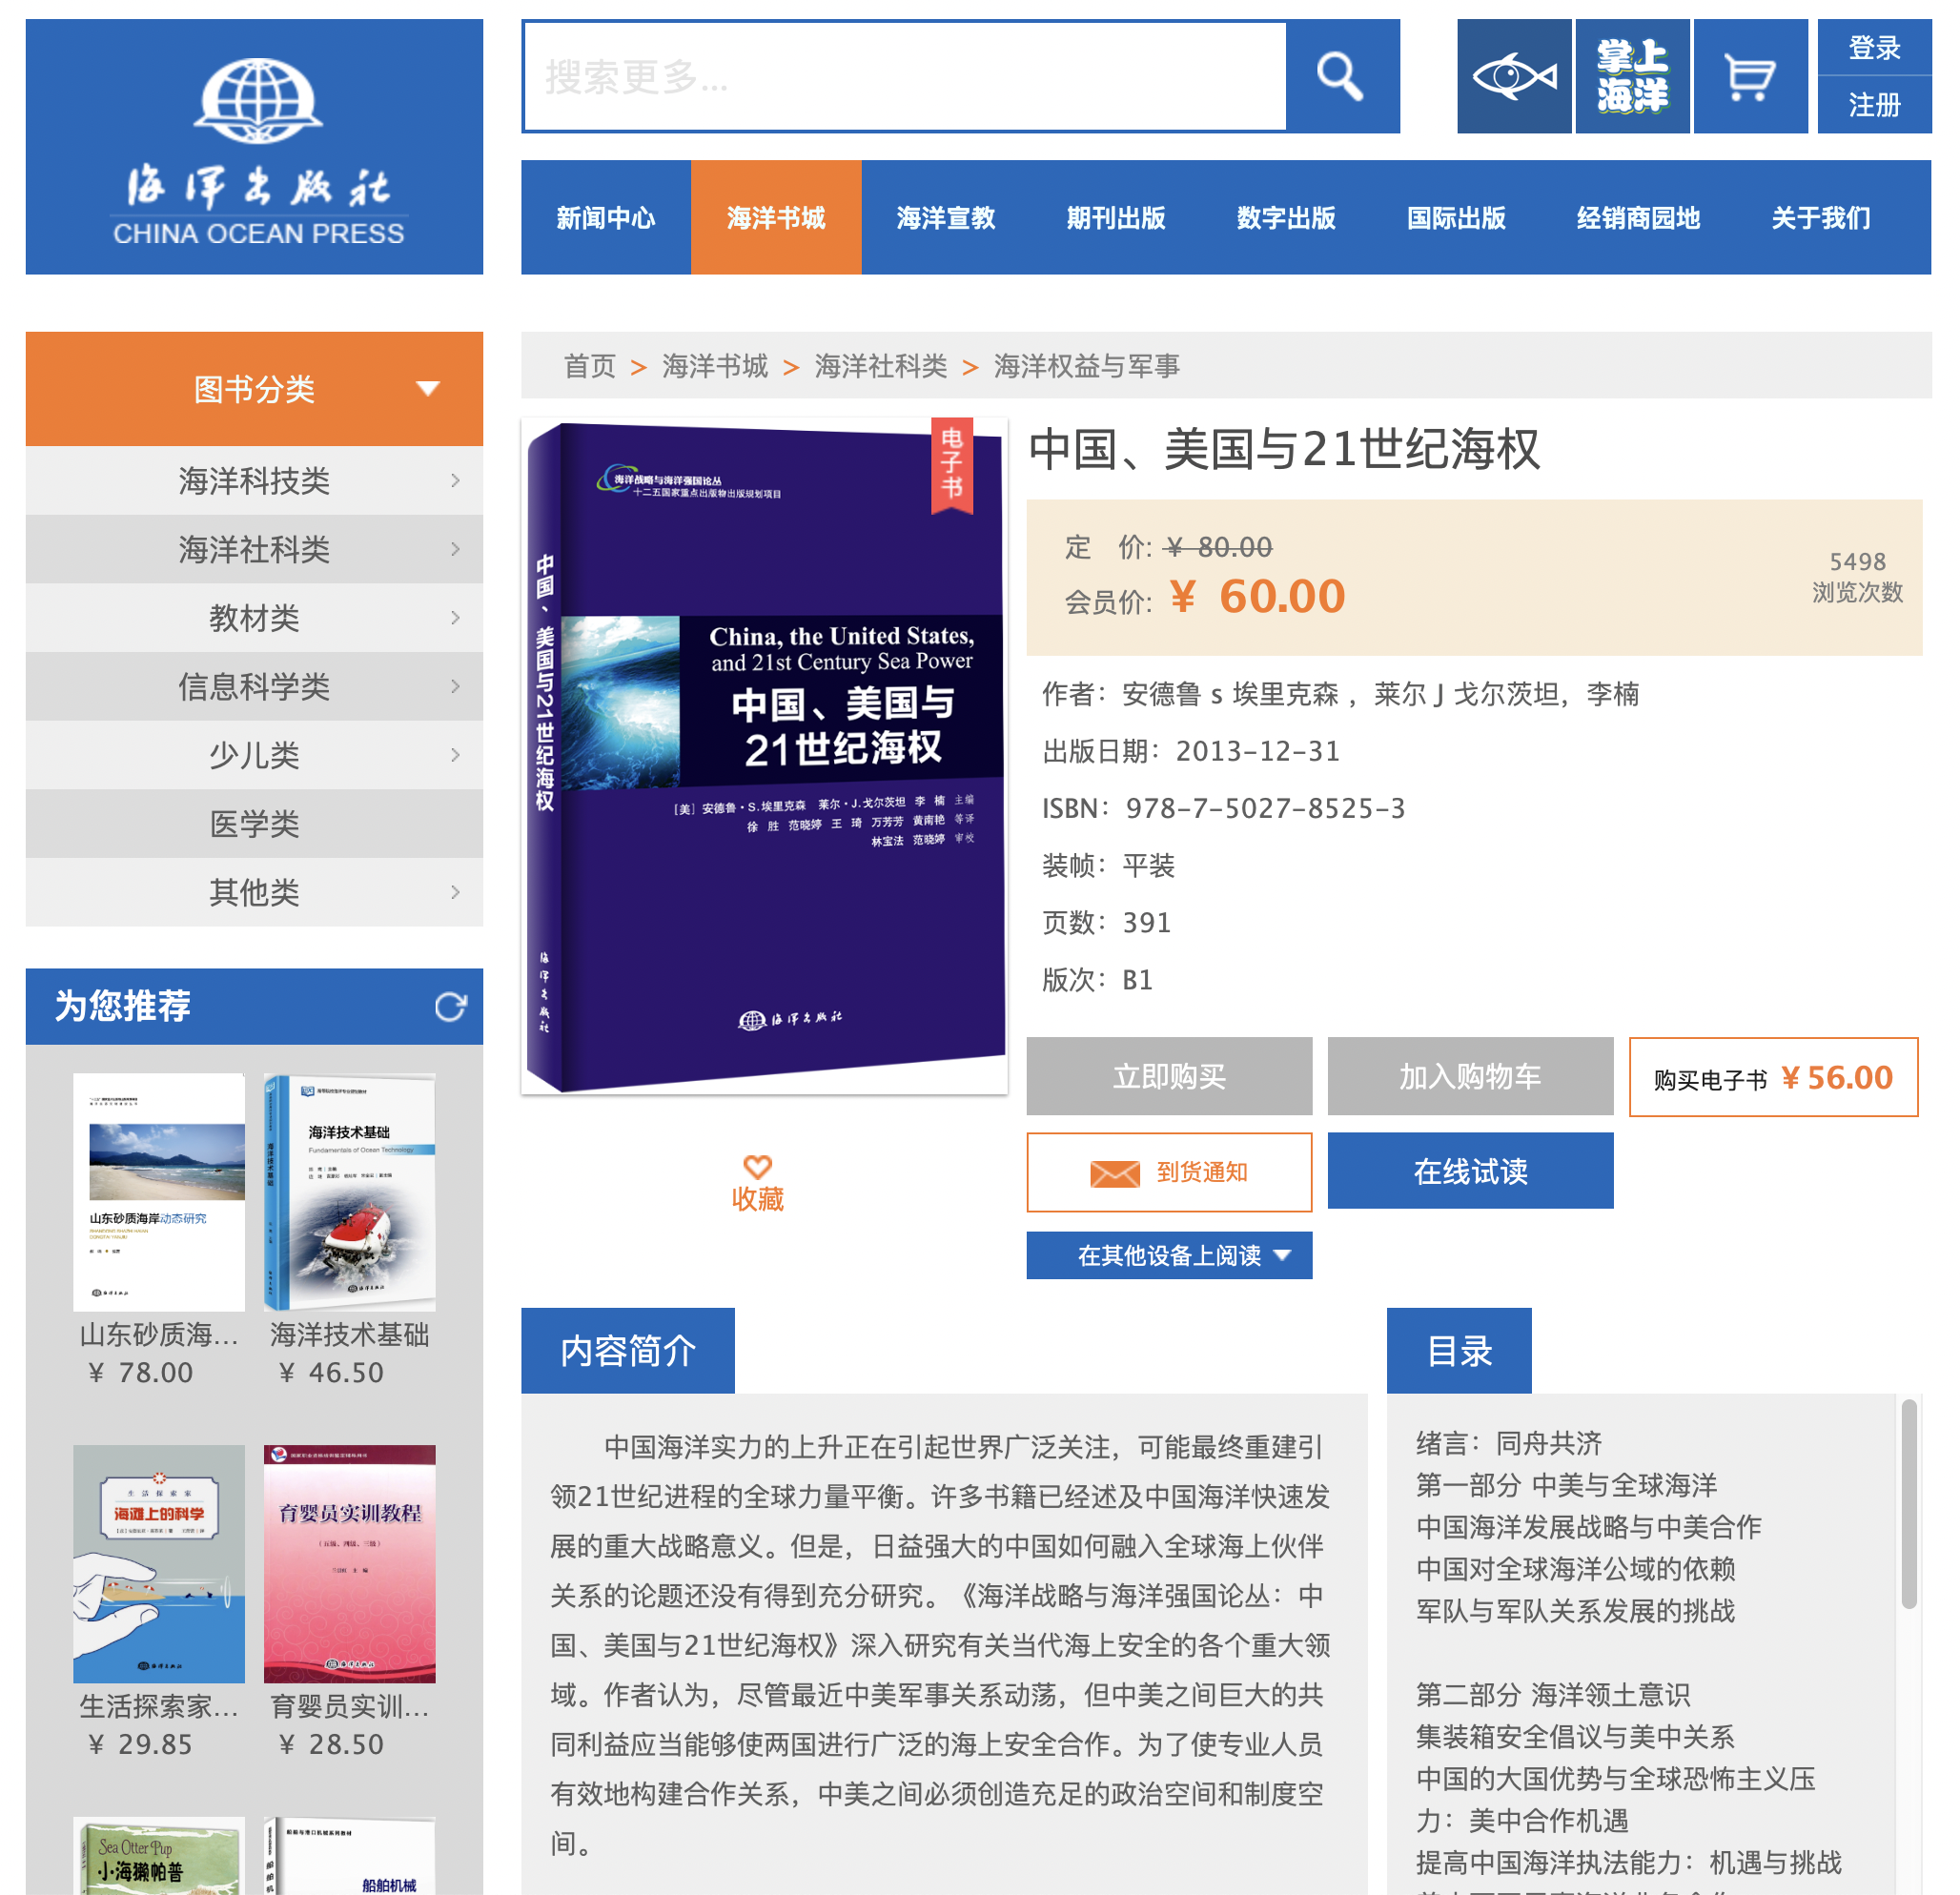Click the 登录 login link

coord(1874,47)
